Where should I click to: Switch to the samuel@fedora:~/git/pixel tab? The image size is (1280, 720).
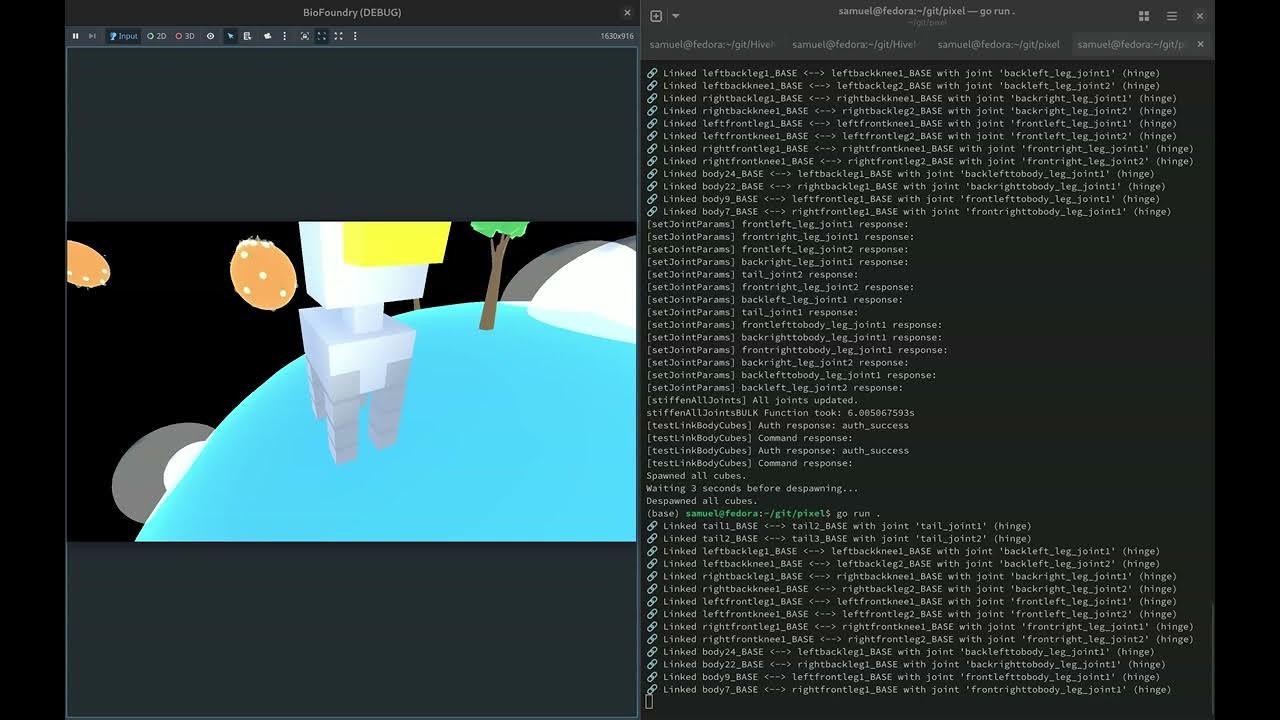(1000, 44)
